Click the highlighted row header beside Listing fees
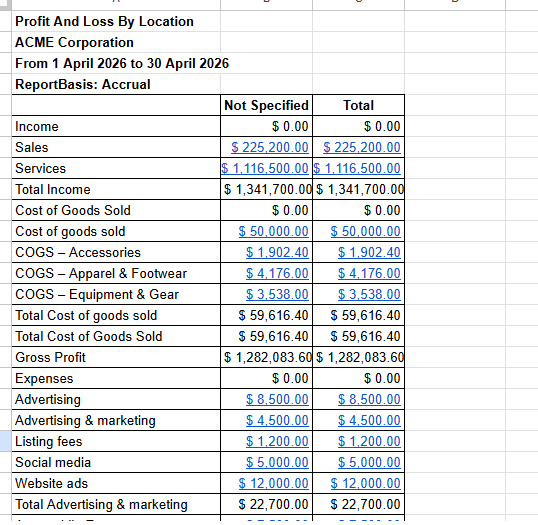 pyautogui.click(x=5, y=441)
